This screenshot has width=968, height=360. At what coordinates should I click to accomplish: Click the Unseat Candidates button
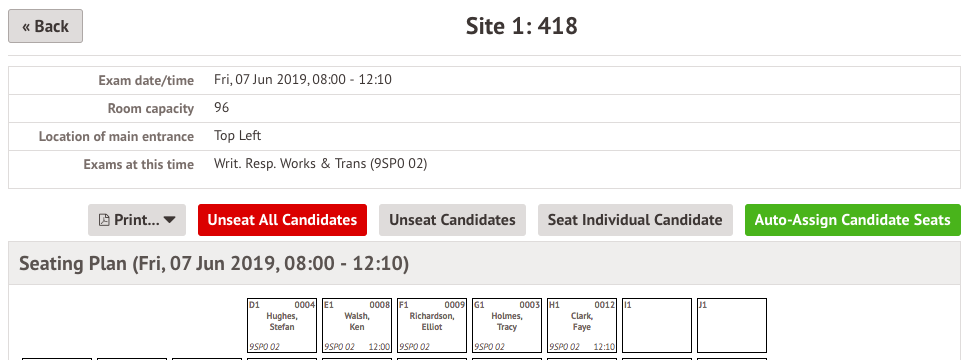[452, 220]
